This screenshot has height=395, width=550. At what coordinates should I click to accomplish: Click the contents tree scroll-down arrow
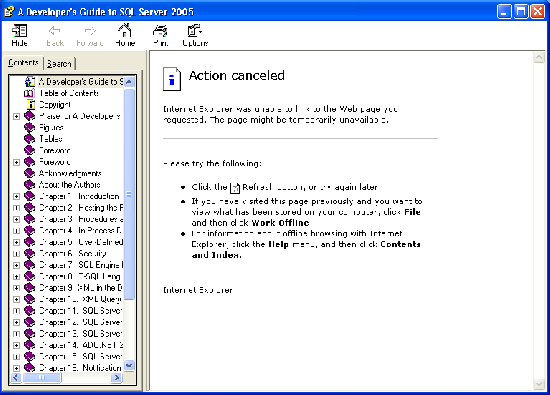[x=129, y=366]
